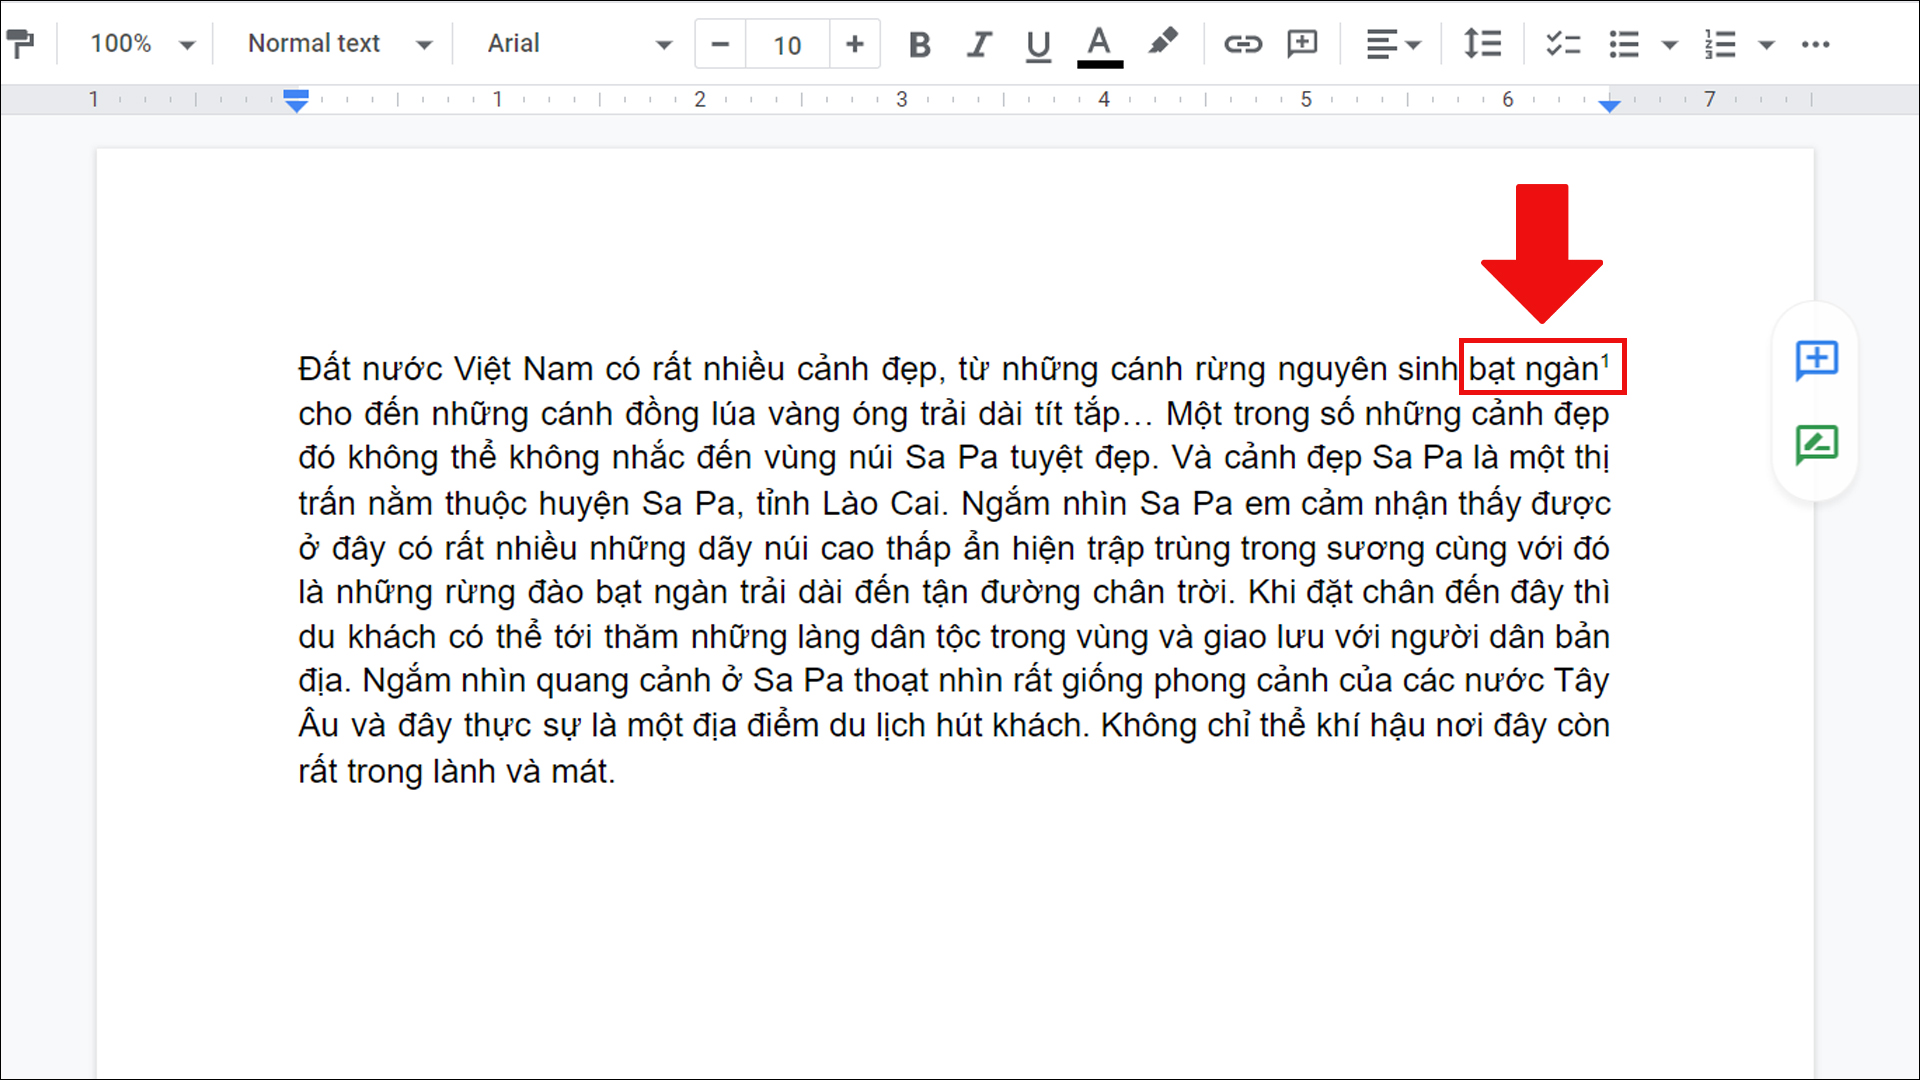1920x1080 pixels.
Task: Click the insert link icon
Action: coord(1242,44)
